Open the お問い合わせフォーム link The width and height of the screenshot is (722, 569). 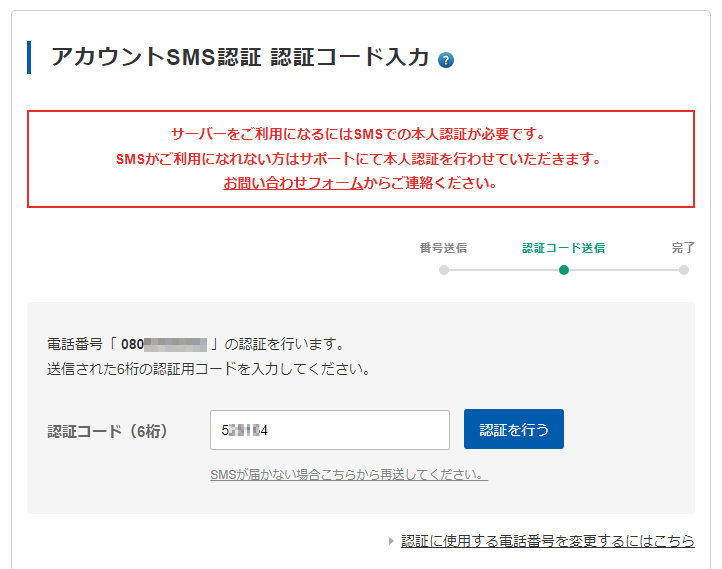292,184
